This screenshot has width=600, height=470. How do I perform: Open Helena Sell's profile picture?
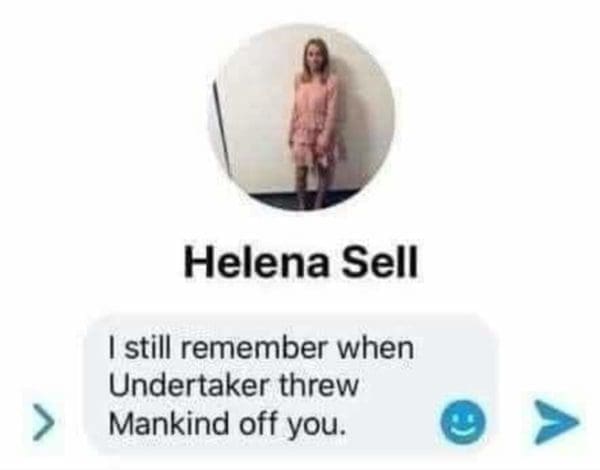(302, 118)
